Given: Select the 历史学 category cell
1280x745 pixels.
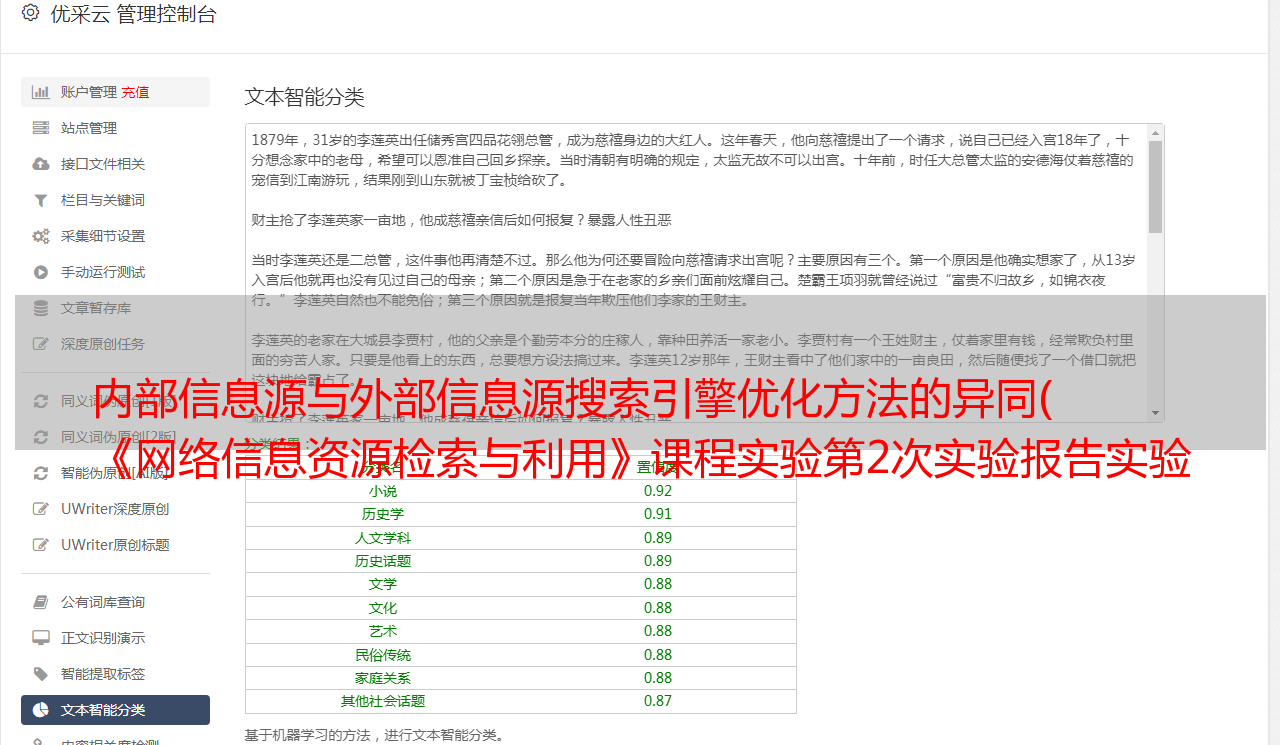Looking at the screenshot, I should [x=383, y=514].
